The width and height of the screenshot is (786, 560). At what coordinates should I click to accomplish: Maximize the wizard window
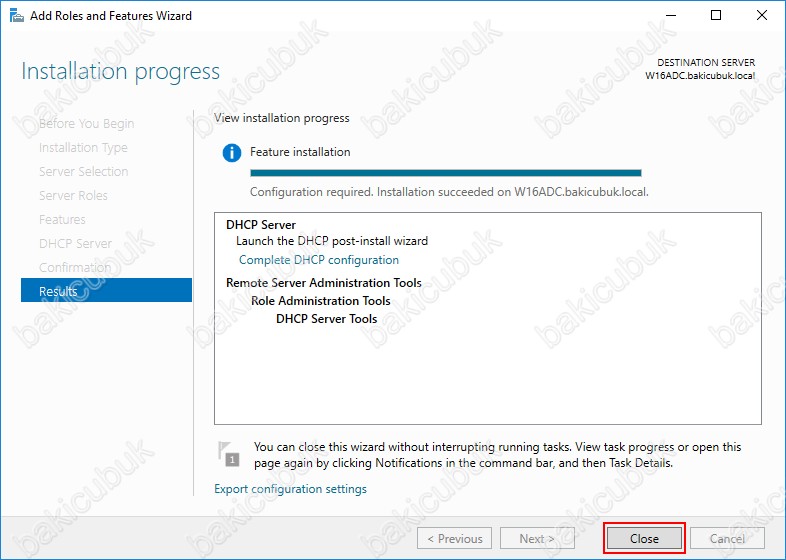pos(716,15)
